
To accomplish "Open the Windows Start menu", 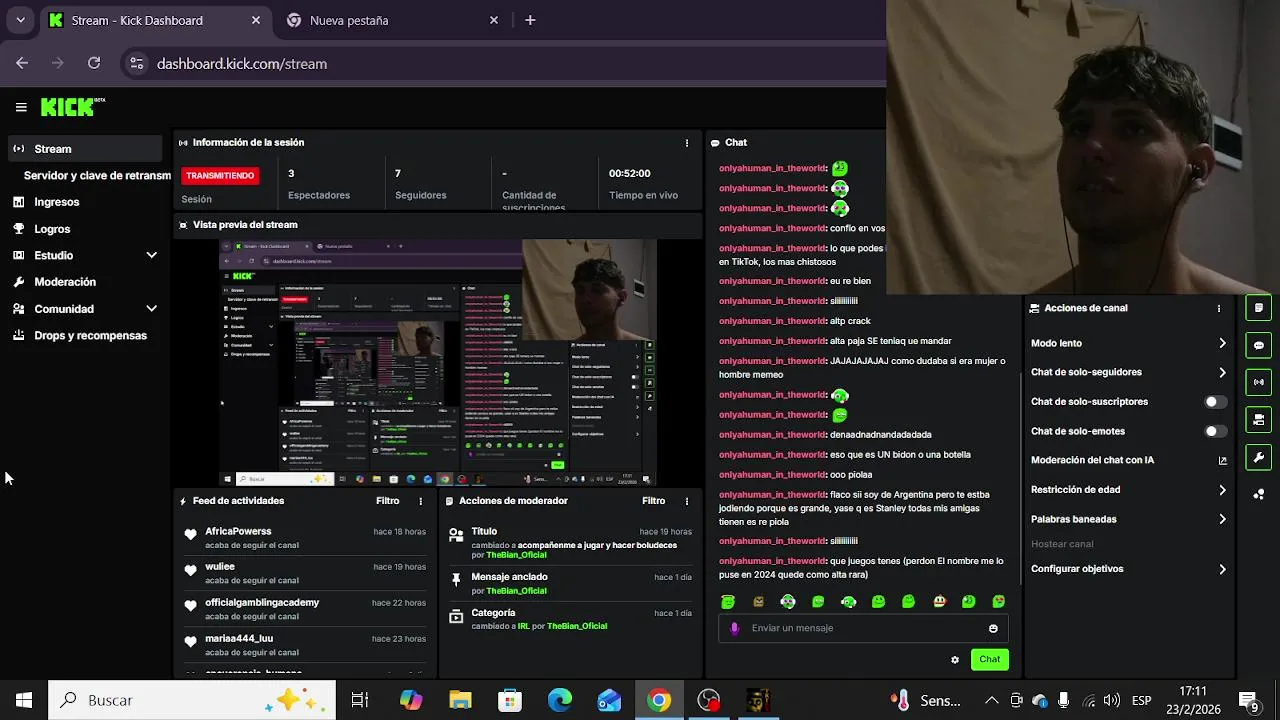I will point(23,700).
